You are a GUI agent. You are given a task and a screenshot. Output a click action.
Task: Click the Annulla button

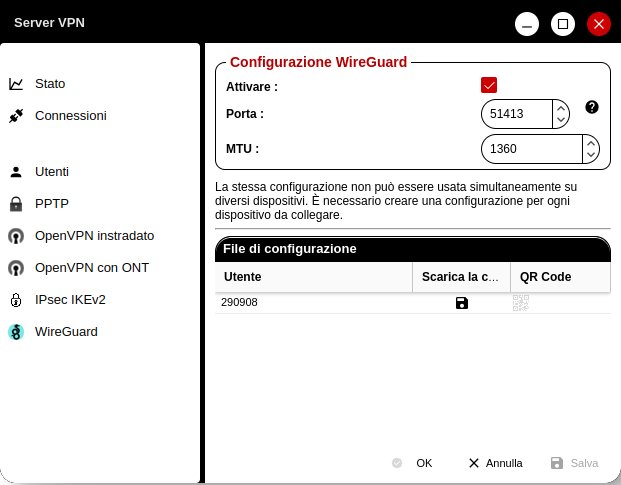click(495, 463)
